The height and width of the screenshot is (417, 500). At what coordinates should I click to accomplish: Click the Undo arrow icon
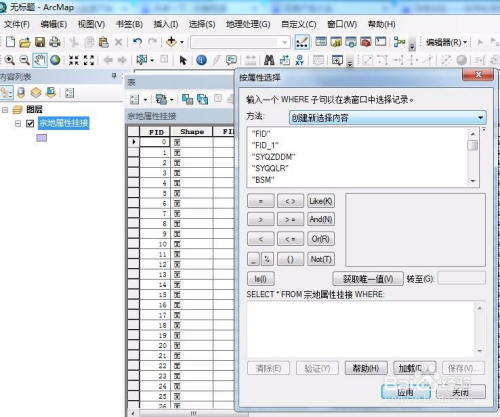tap(137, 42)
